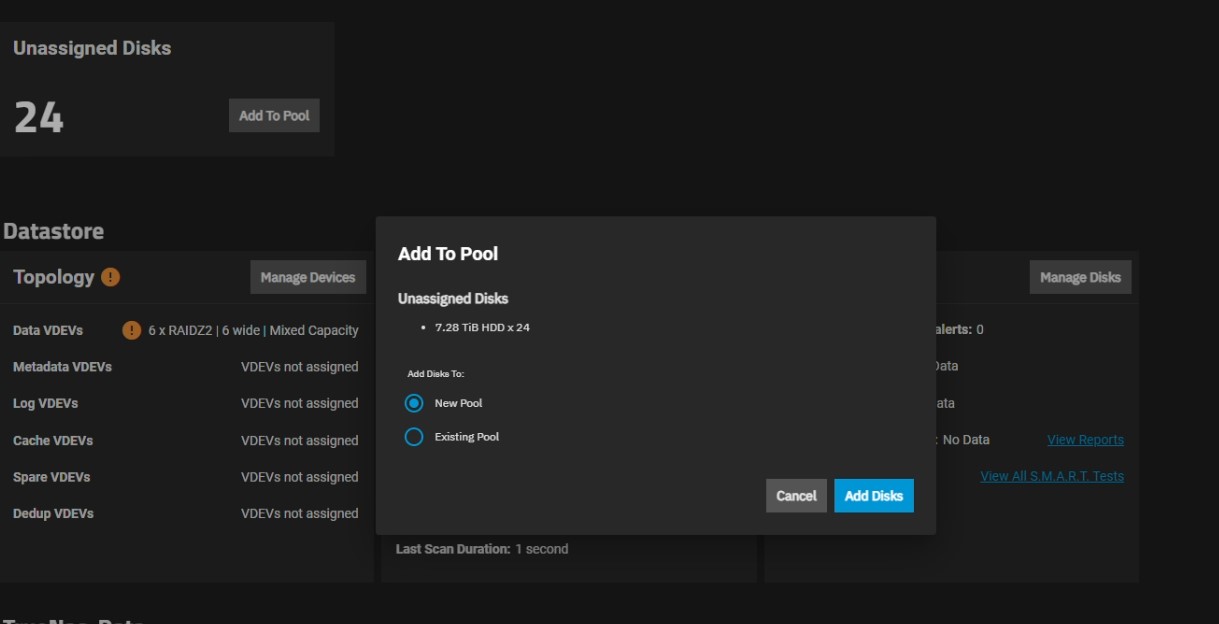Screen dimensions: 1219x624
Task: Select the 7.28 TiB HDD x 24 entry
Action: click(x=482, y=328)
